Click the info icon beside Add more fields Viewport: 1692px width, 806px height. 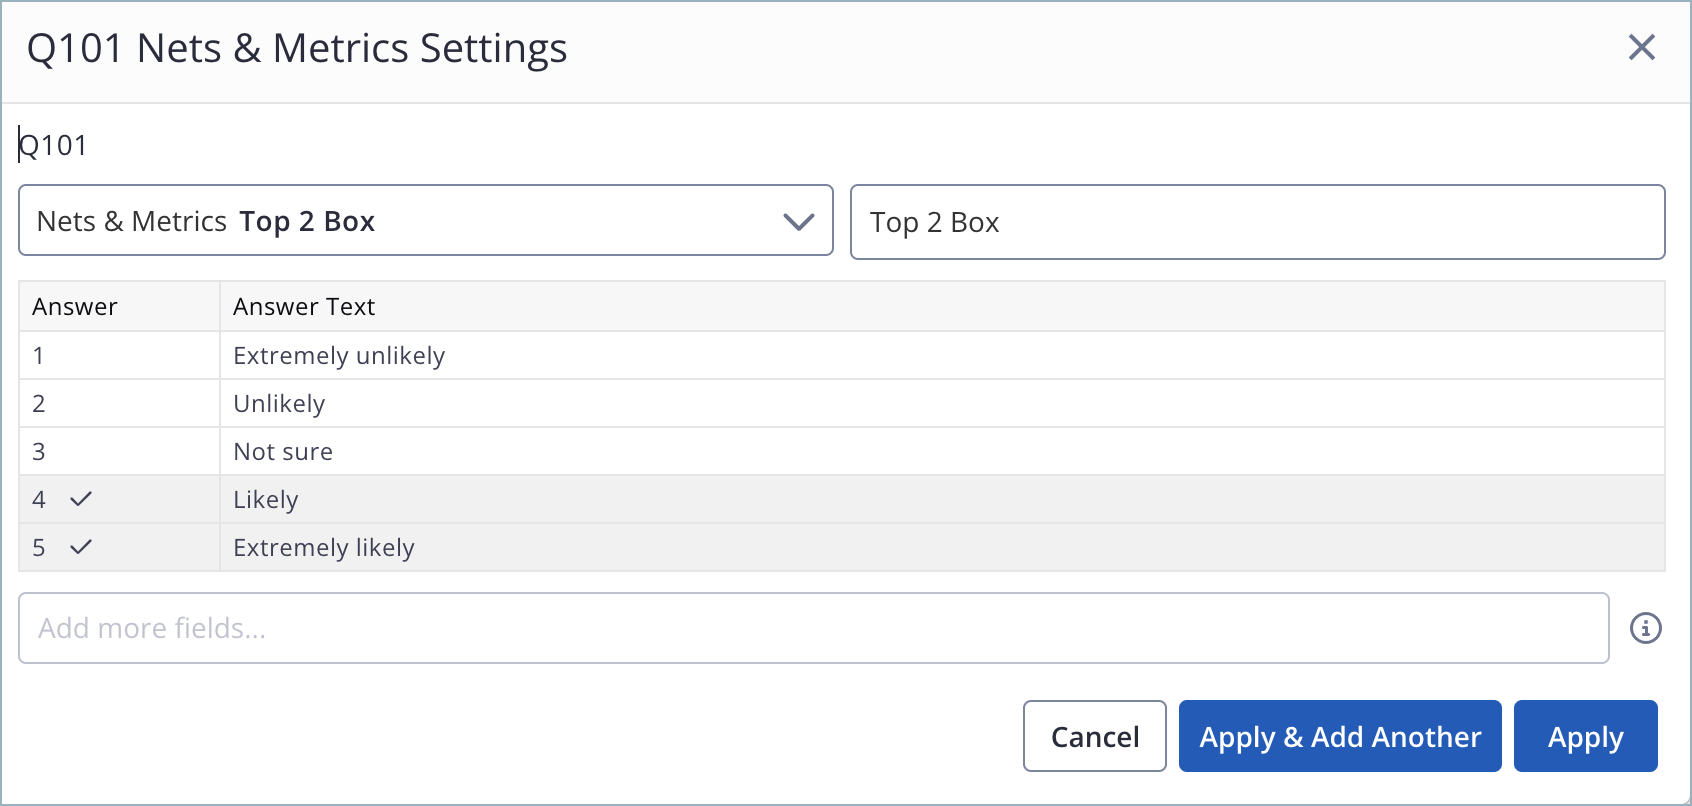coord(1645,628)
